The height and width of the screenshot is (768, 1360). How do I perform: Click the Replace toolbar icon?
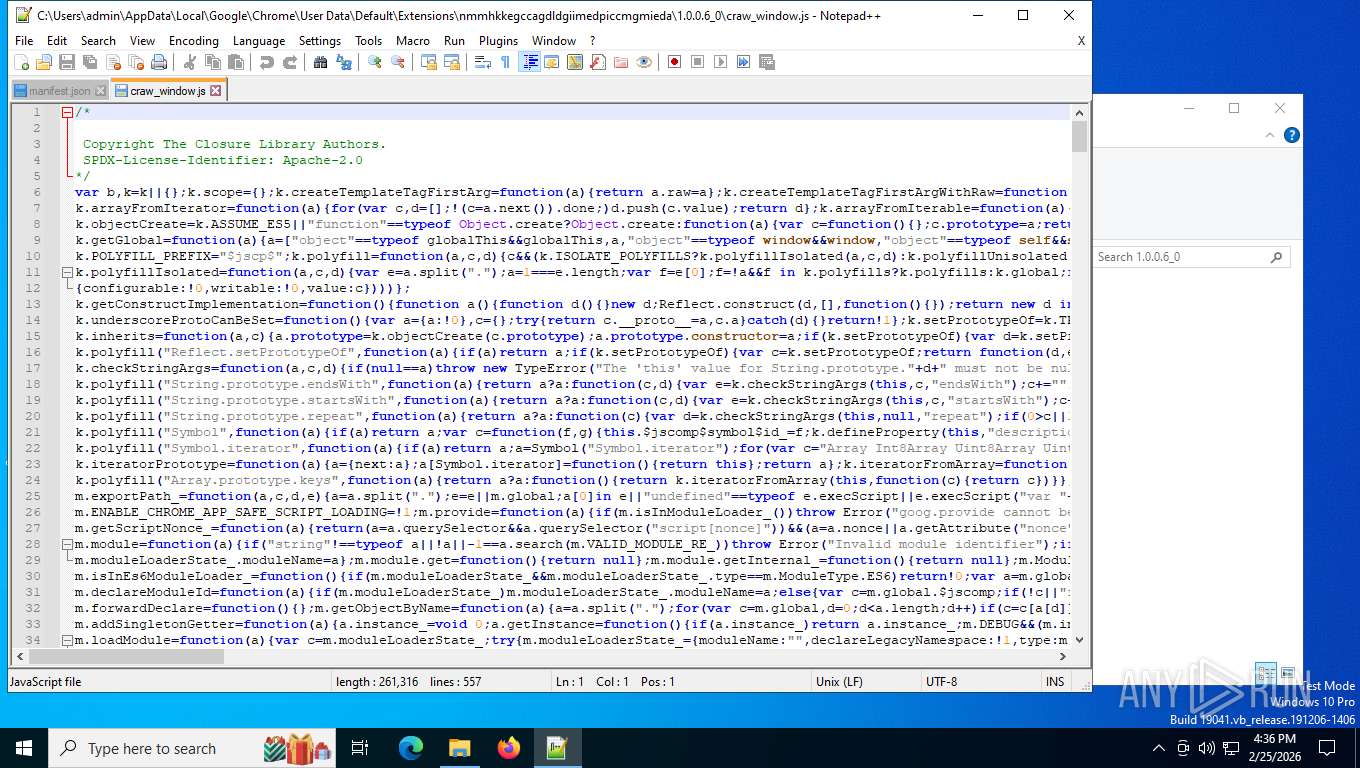(344, 62)
